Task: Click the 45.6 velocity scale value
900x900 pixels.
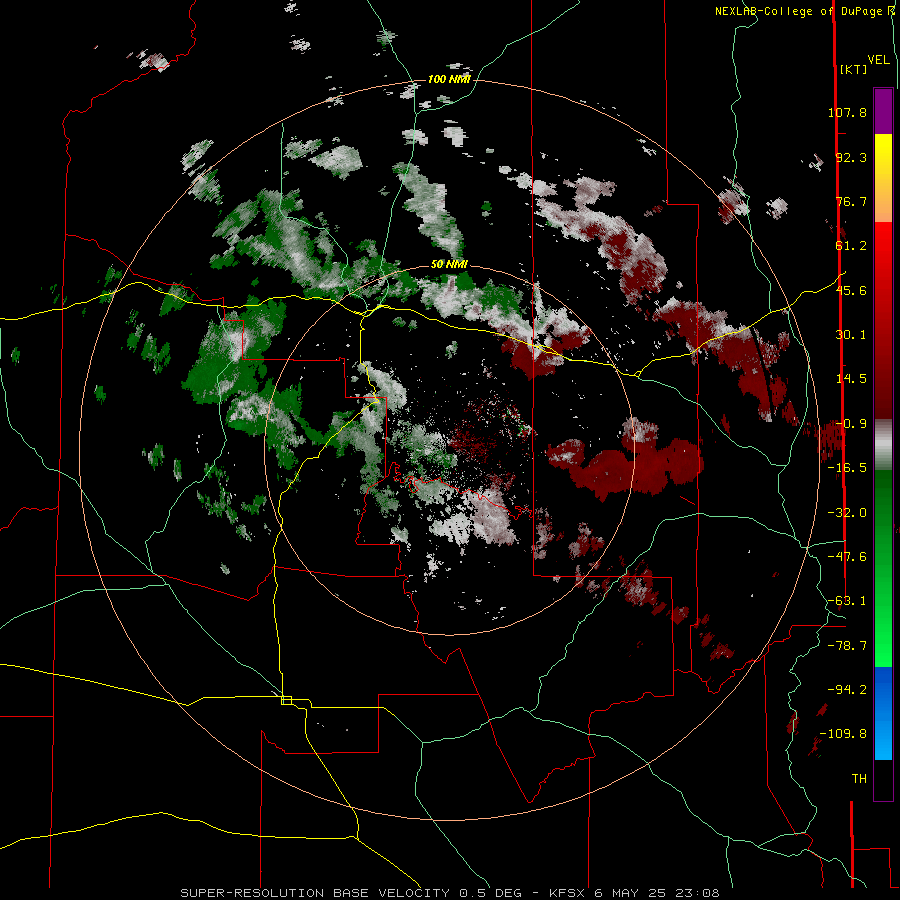Action: 851,290
